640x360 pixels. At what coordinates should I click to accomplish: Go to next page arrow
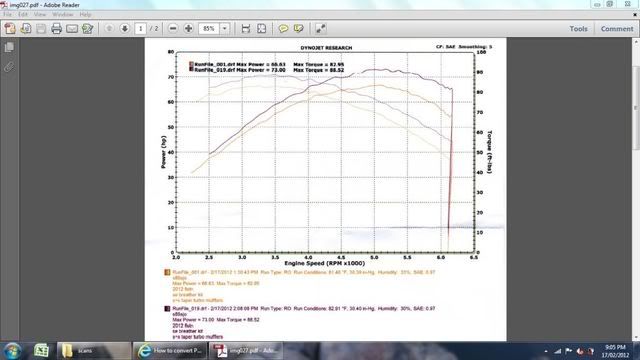[x=124, y=29]
